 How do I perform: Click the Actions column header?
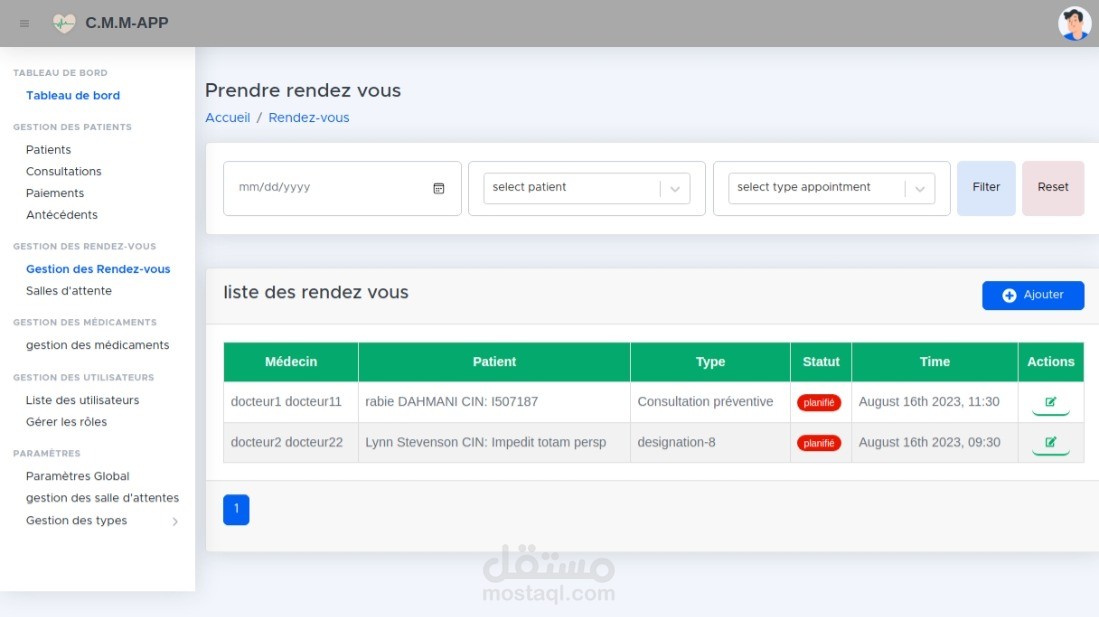click(x=1051, y=362)
